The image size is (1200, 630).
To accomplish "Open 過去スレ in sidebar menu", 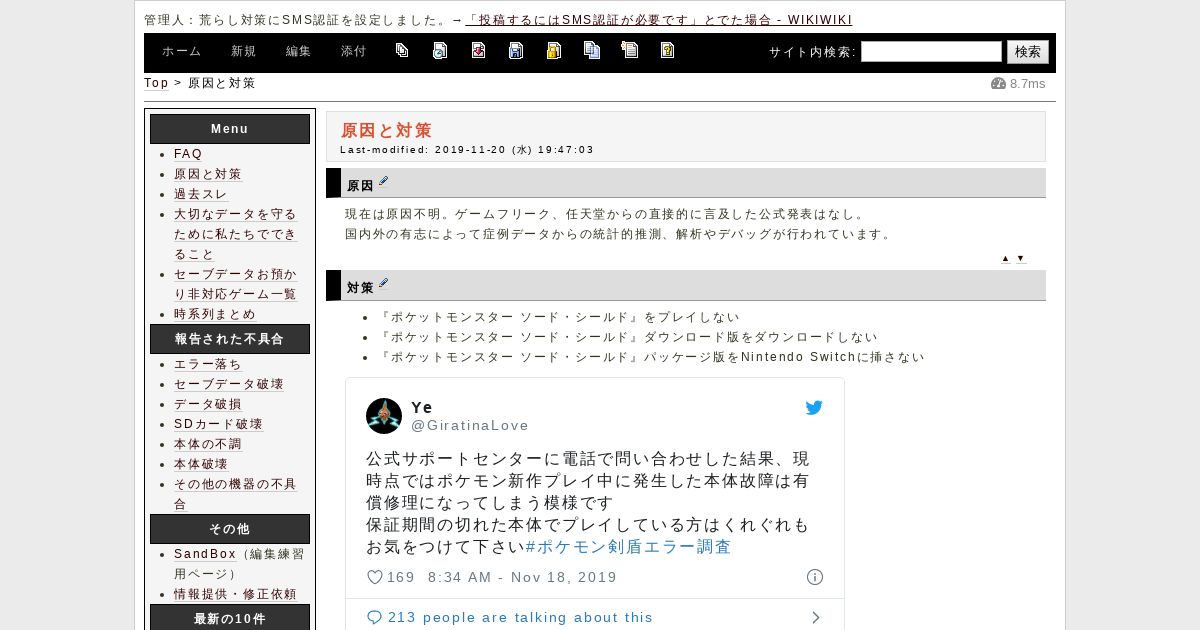I will 201,194.
